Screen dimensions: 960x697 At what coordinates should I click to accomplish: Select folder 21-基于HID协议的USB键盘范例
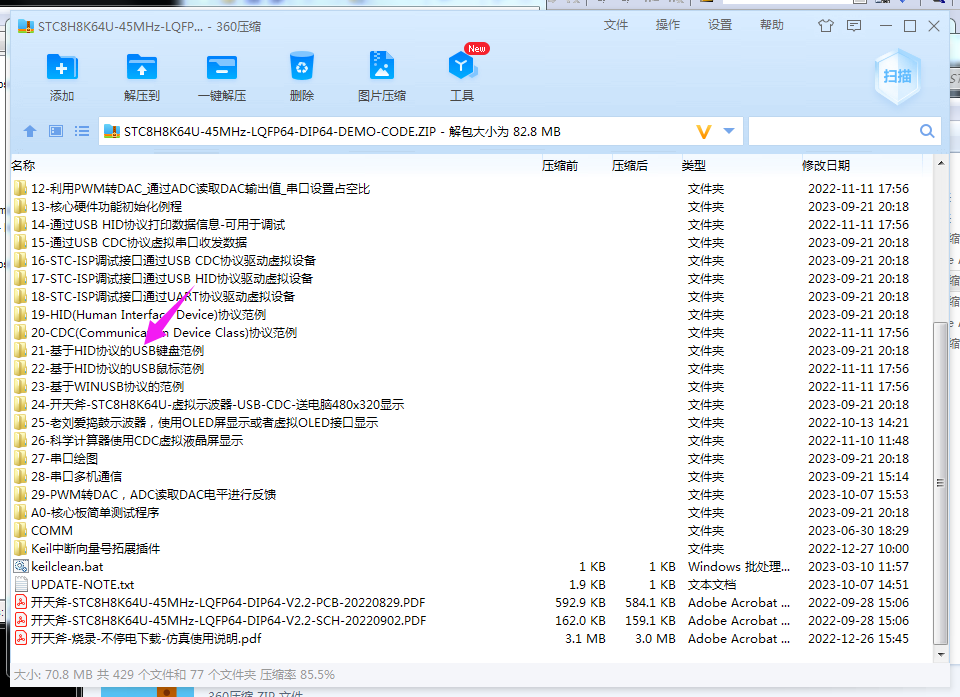[x=118, y=350]
